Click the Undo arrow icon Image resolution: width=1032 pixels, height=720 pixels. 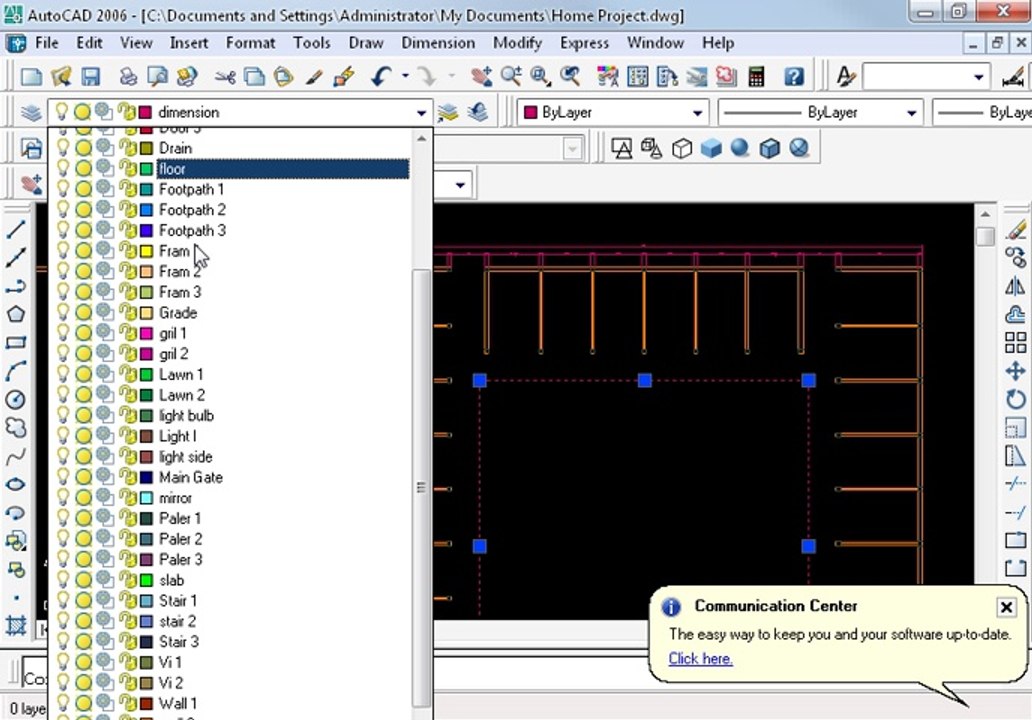(382, 76)
